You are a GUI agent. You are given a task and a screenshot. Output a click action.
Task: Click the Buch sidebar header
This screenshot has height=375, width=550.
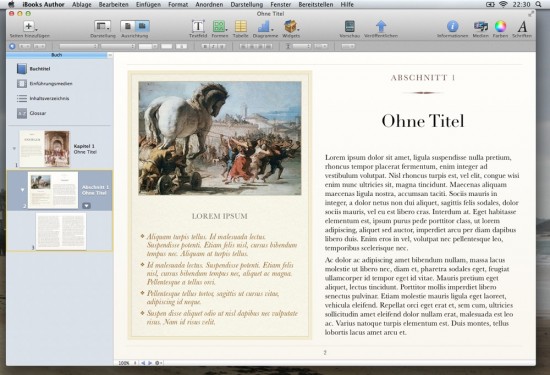[x=57, y=55]
